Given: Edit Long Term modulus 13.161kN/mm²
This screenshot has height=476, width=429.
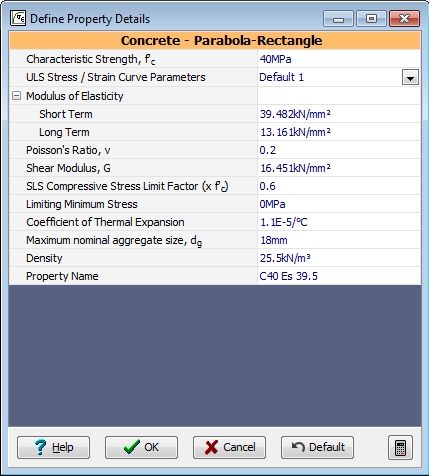Looking at the screenshot, I should 339,132.
